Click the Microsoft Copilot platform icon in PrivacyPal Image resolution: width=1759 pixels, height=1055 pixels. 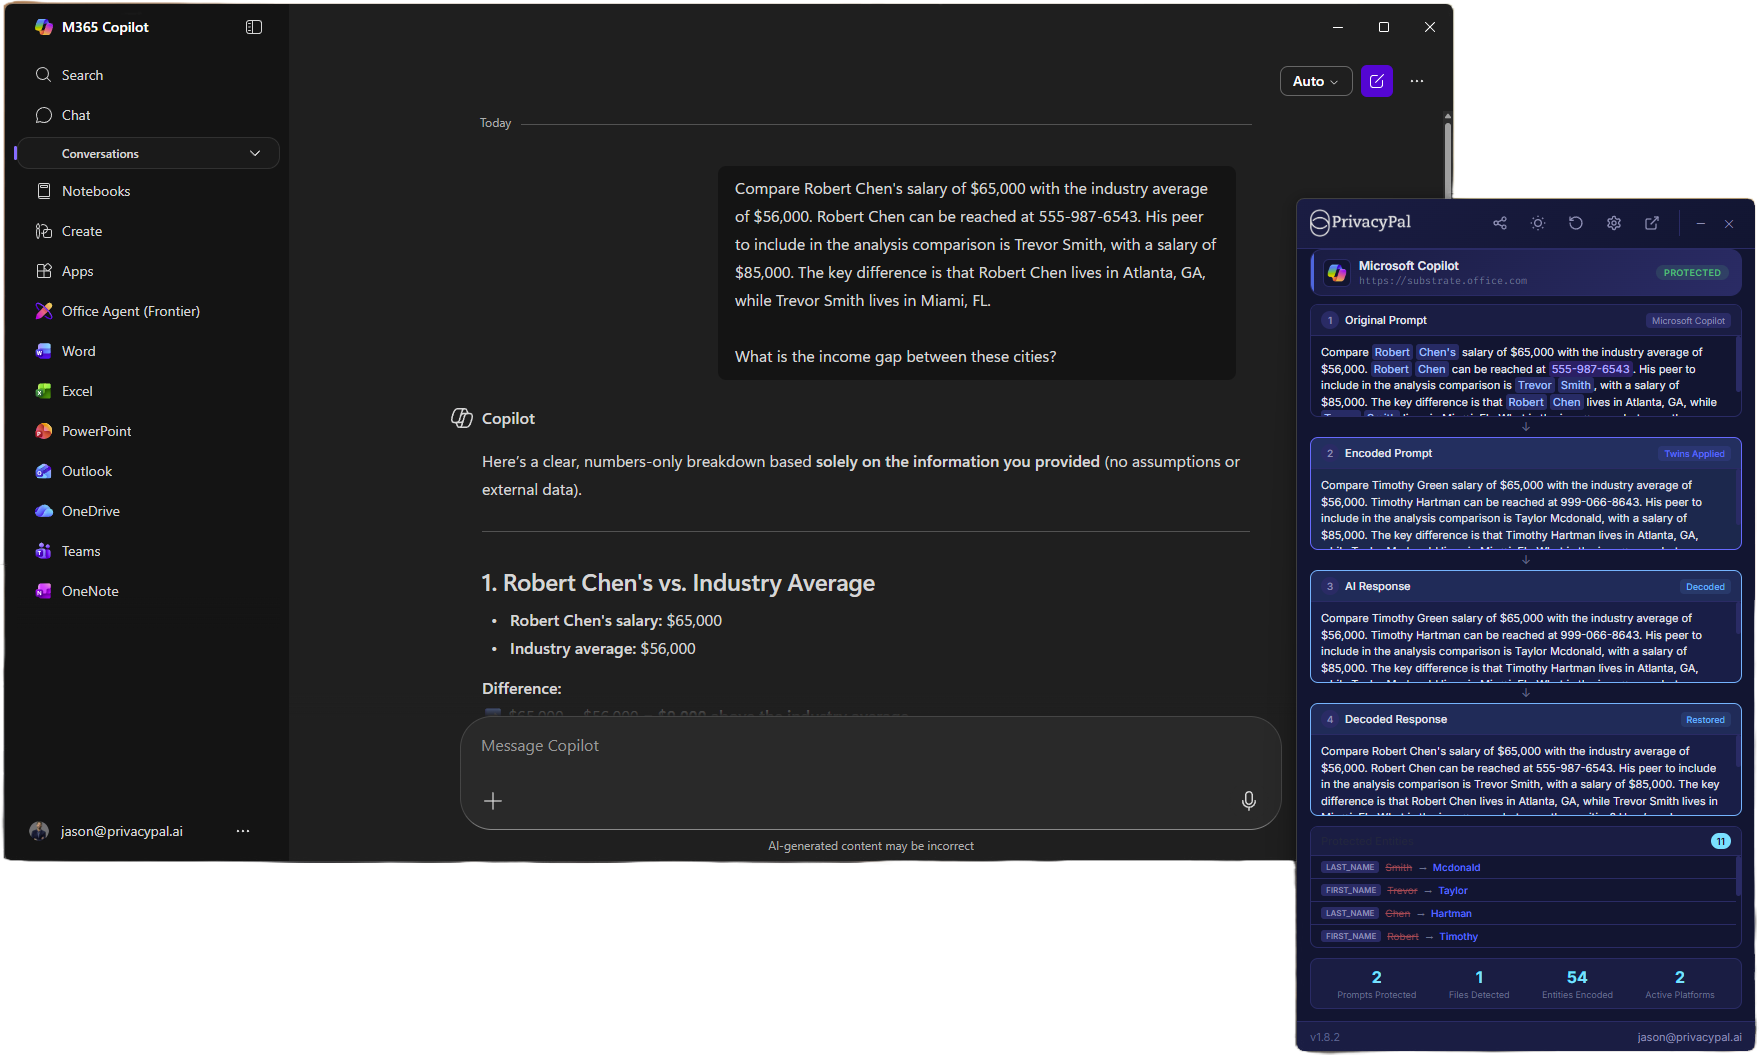1337,273
